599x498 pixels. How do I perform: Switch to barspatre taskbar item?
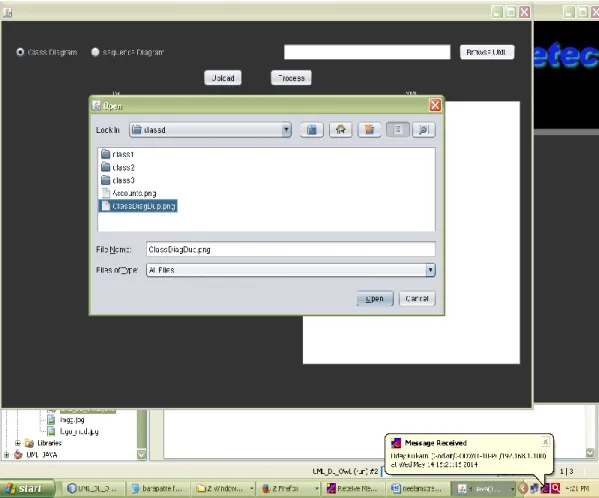tap(158, 488)
